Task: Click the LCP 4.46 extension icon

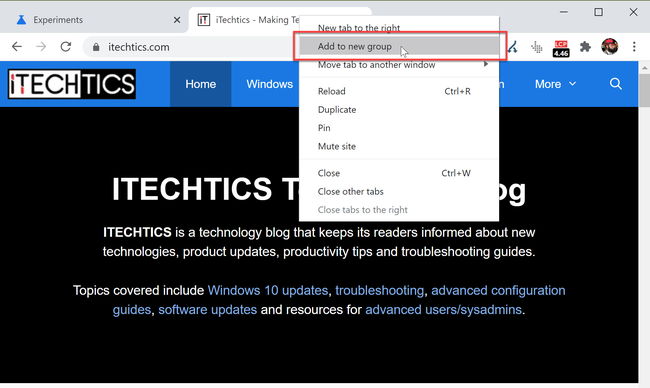Action: pos(561,48)
